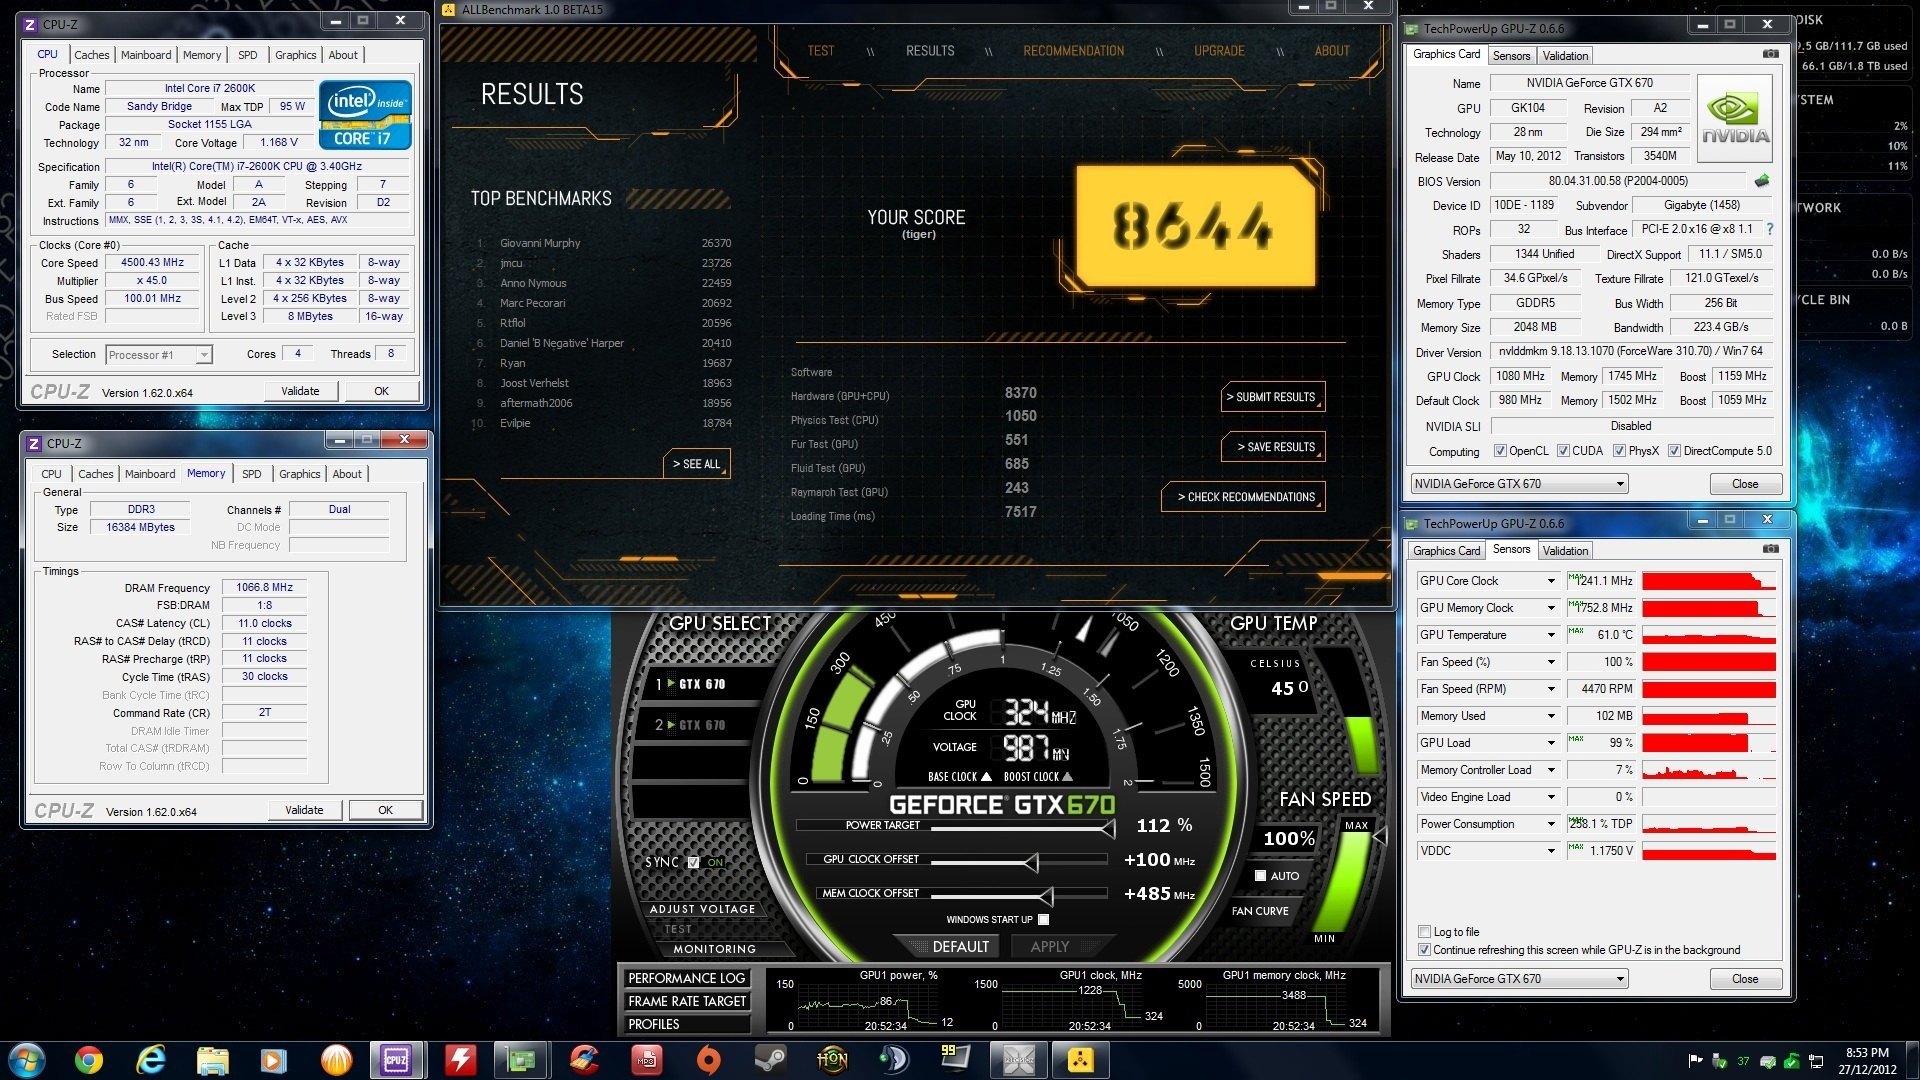This screenshot has width=1920, height=1080.
Task: Open Origin from the taskbar
Action: coord(708,1060)
